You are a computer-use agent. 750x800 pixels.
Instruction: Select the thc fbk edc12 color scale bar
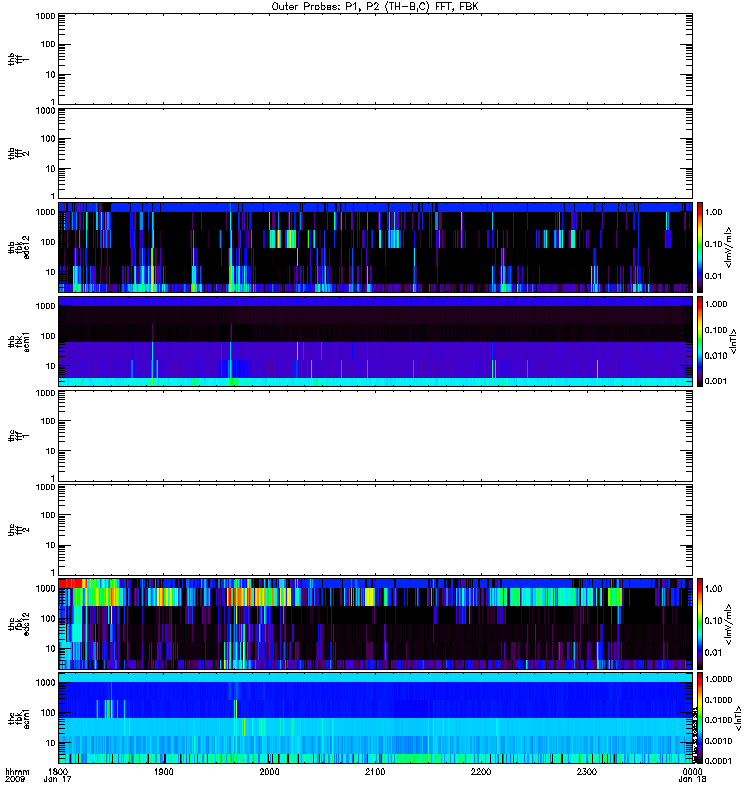point(700,623)
